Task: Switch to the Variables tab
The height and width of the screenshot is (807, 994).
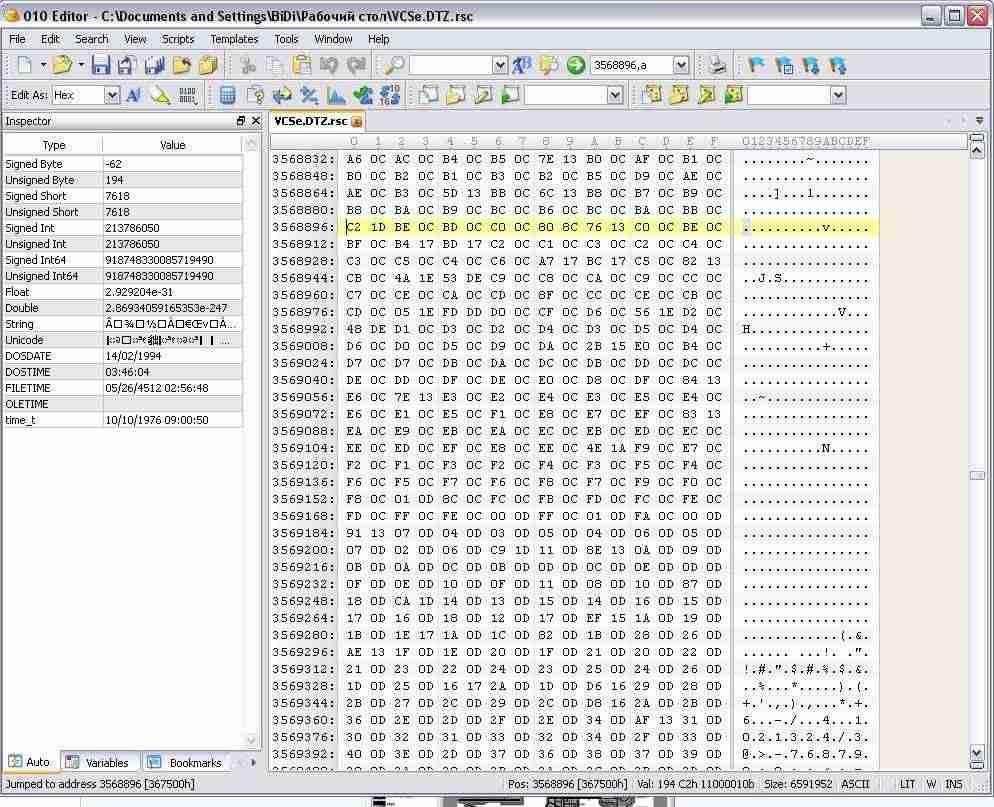Action: pos(98,763)
